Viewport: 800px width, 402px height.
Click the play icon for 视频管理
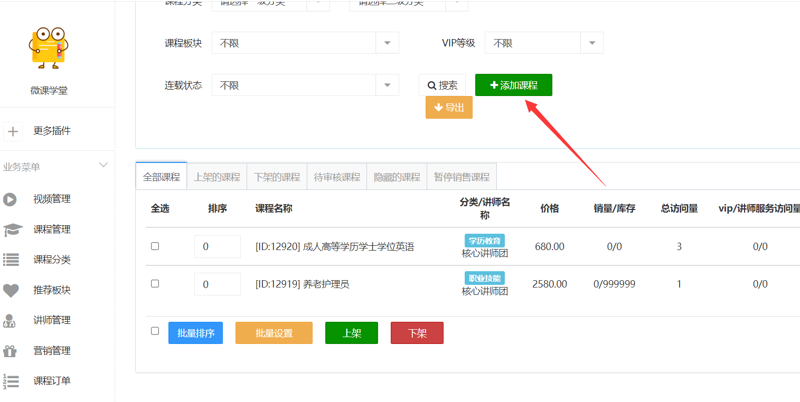[10, 199]
